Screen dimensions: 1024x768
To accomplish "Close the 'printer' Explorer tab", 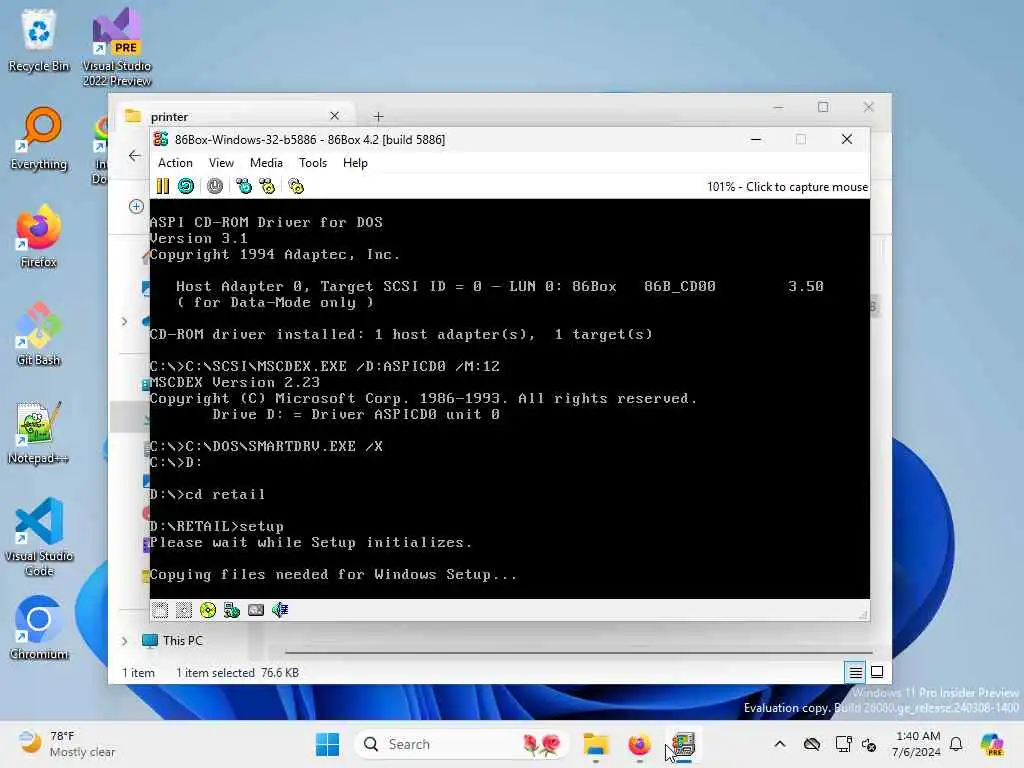I will (x=334, y=116).
